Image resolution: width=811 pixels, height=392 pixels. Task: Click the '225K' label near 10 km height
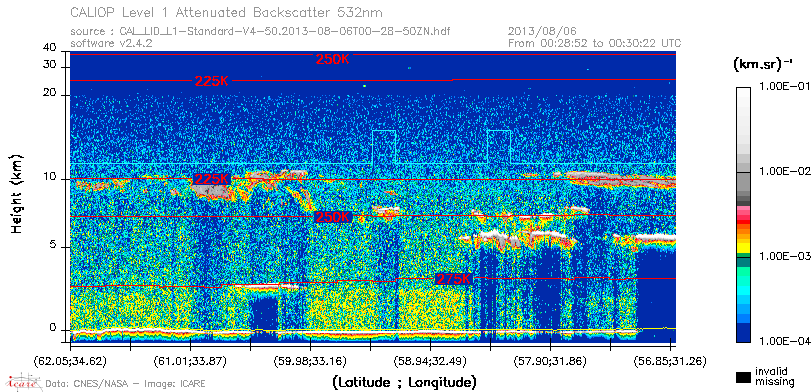(x=212, y=179)
